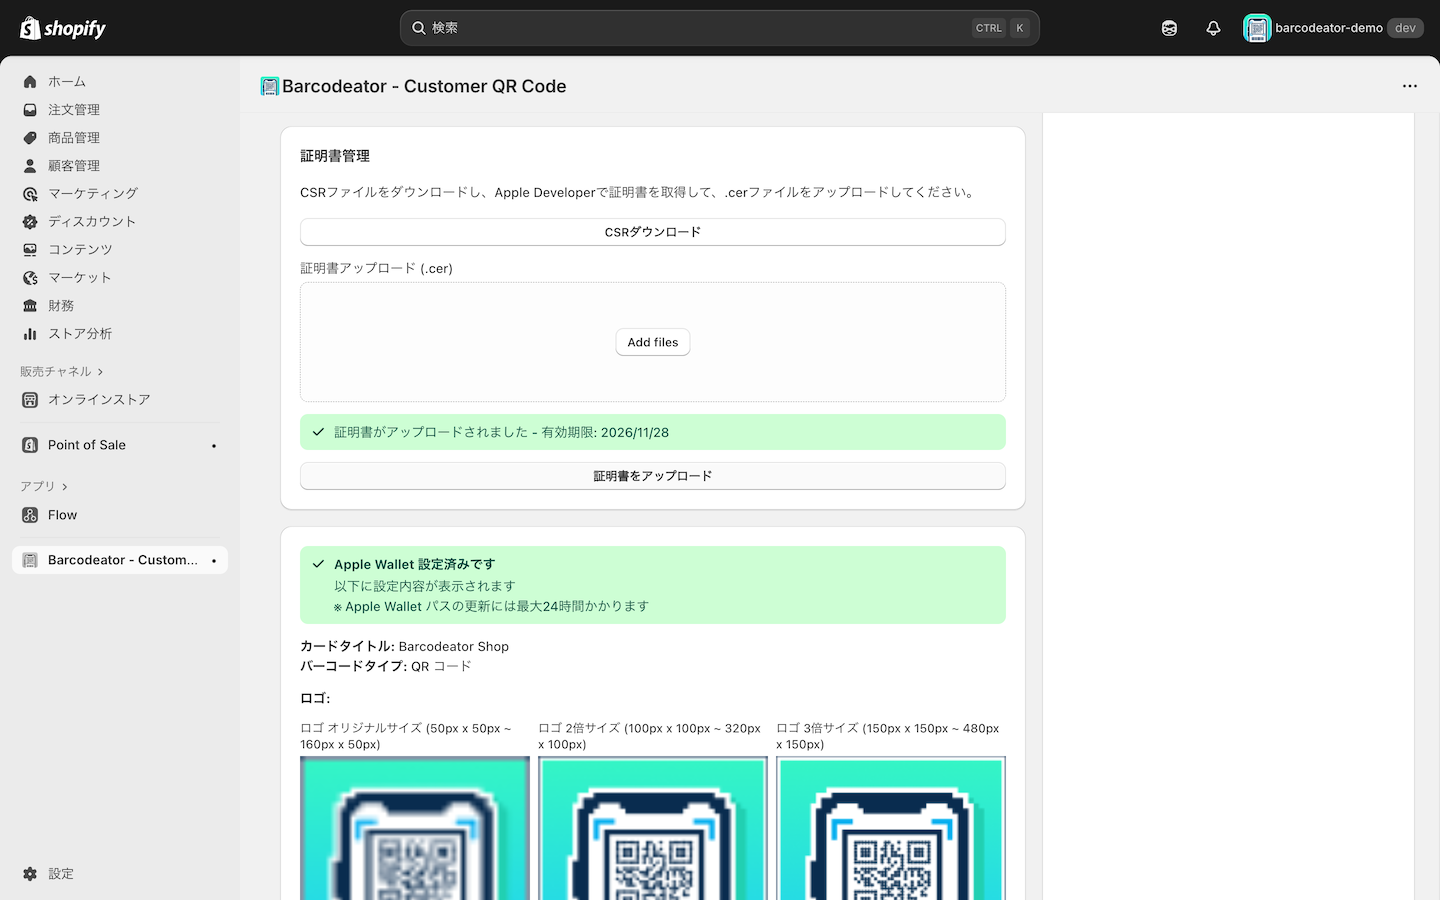
Task: Open the 注文管理 orders icon
Action: pos(29,109)
